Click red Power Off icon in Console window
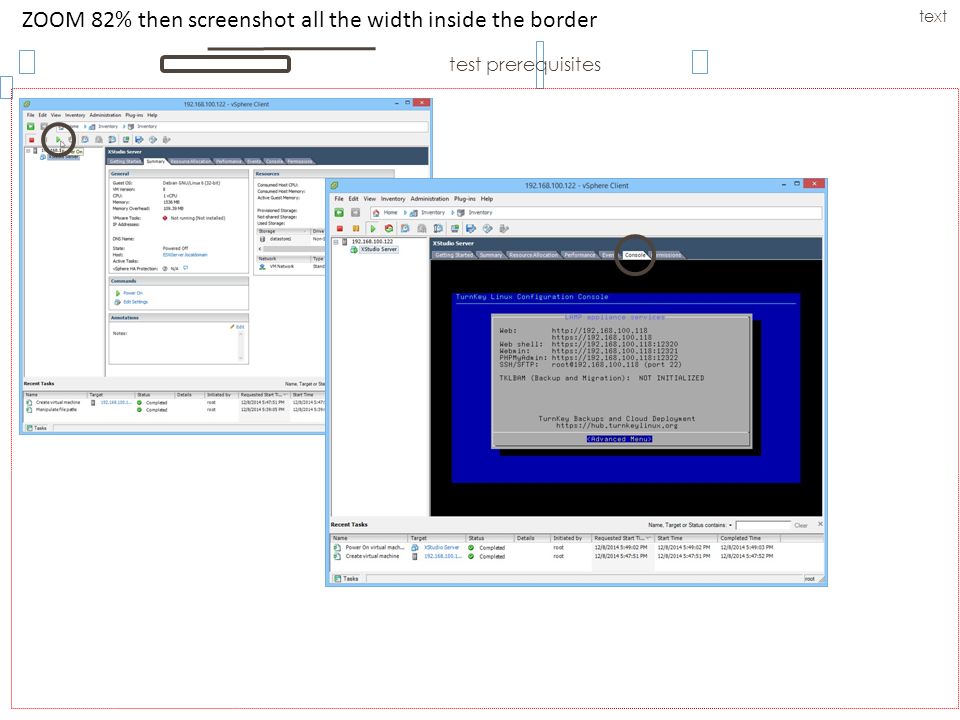 (340, 229)
